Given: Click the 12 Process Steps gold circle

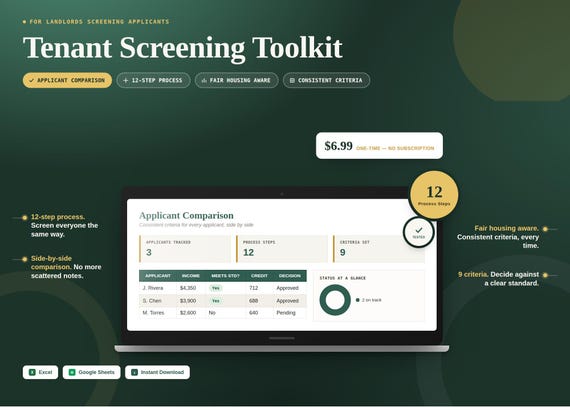Looking at the screenshot, I should coord(434,195).
